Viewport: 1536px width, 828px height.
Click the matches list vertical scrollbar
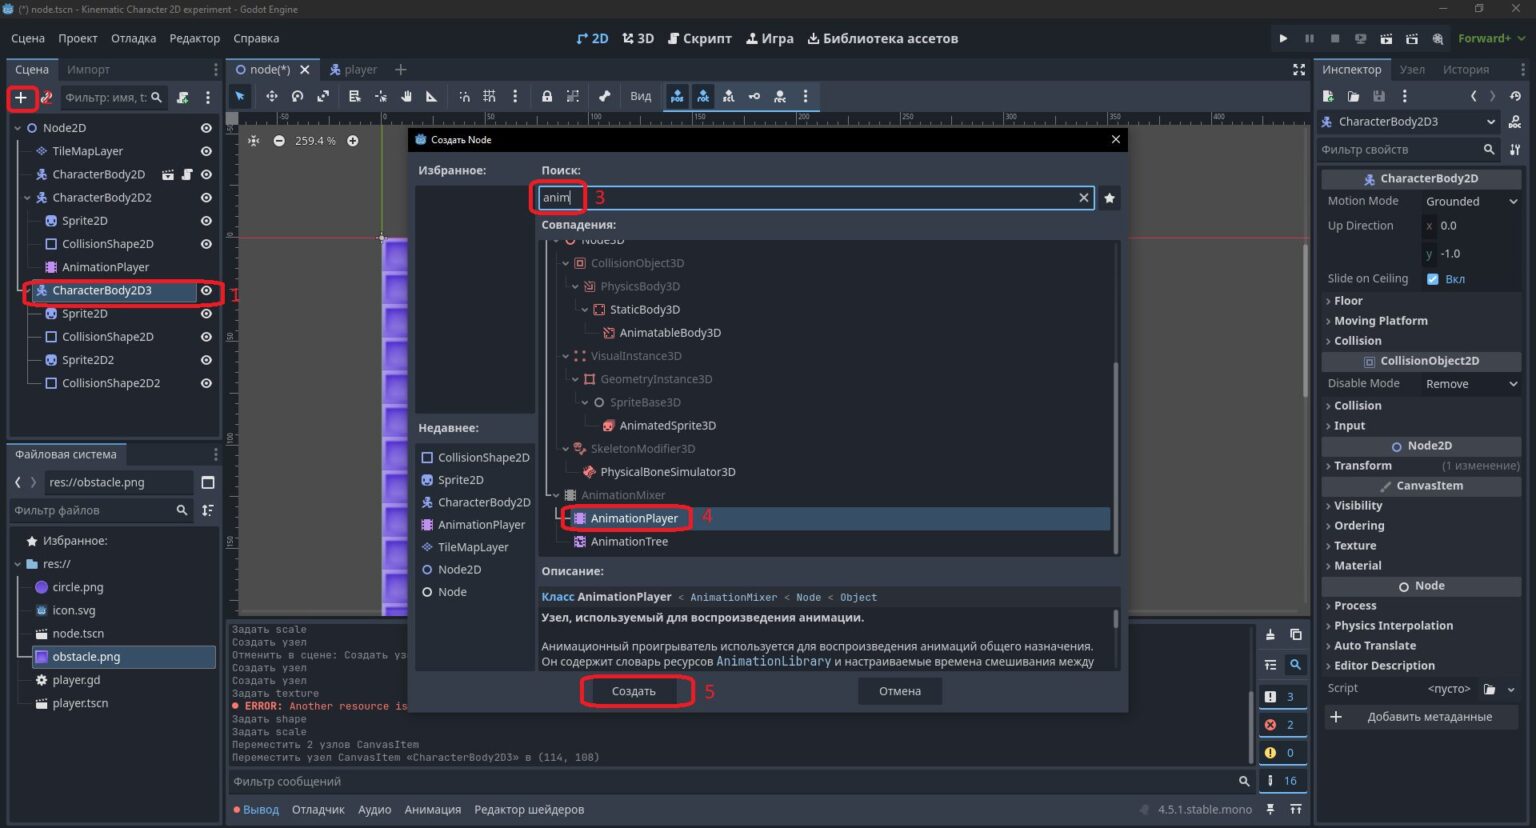(x=1116, y=456)
